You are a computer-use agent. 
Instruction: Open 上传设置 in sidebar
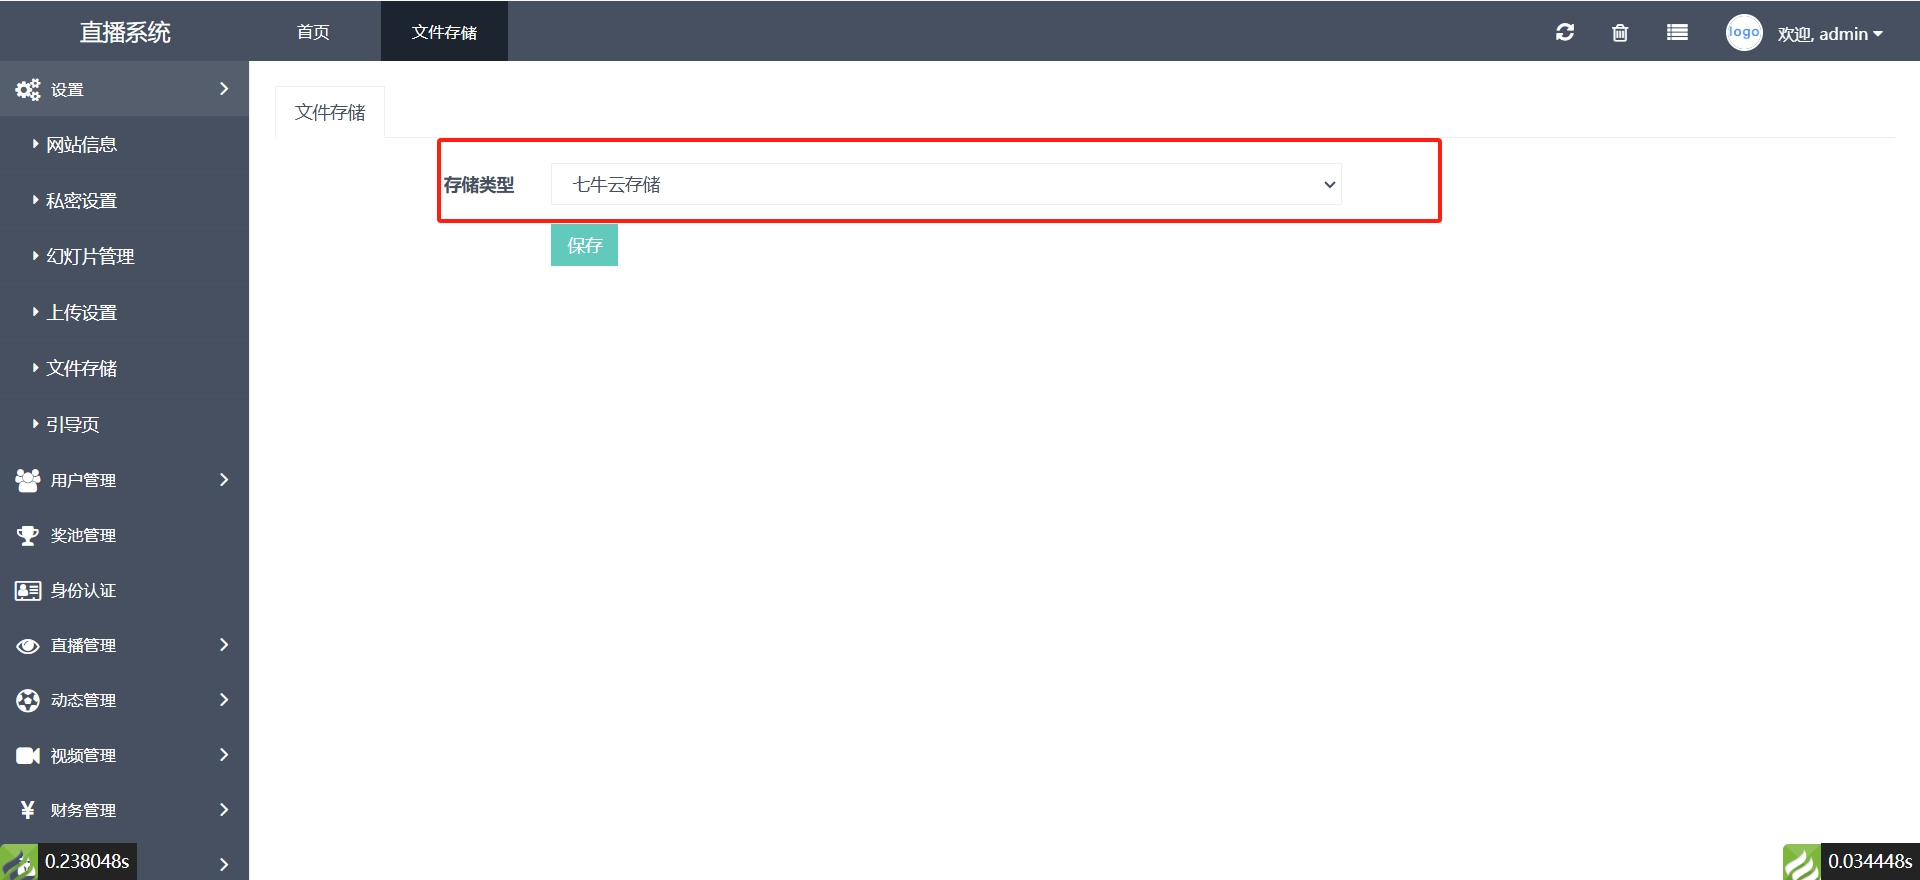(x=81, y=313)
